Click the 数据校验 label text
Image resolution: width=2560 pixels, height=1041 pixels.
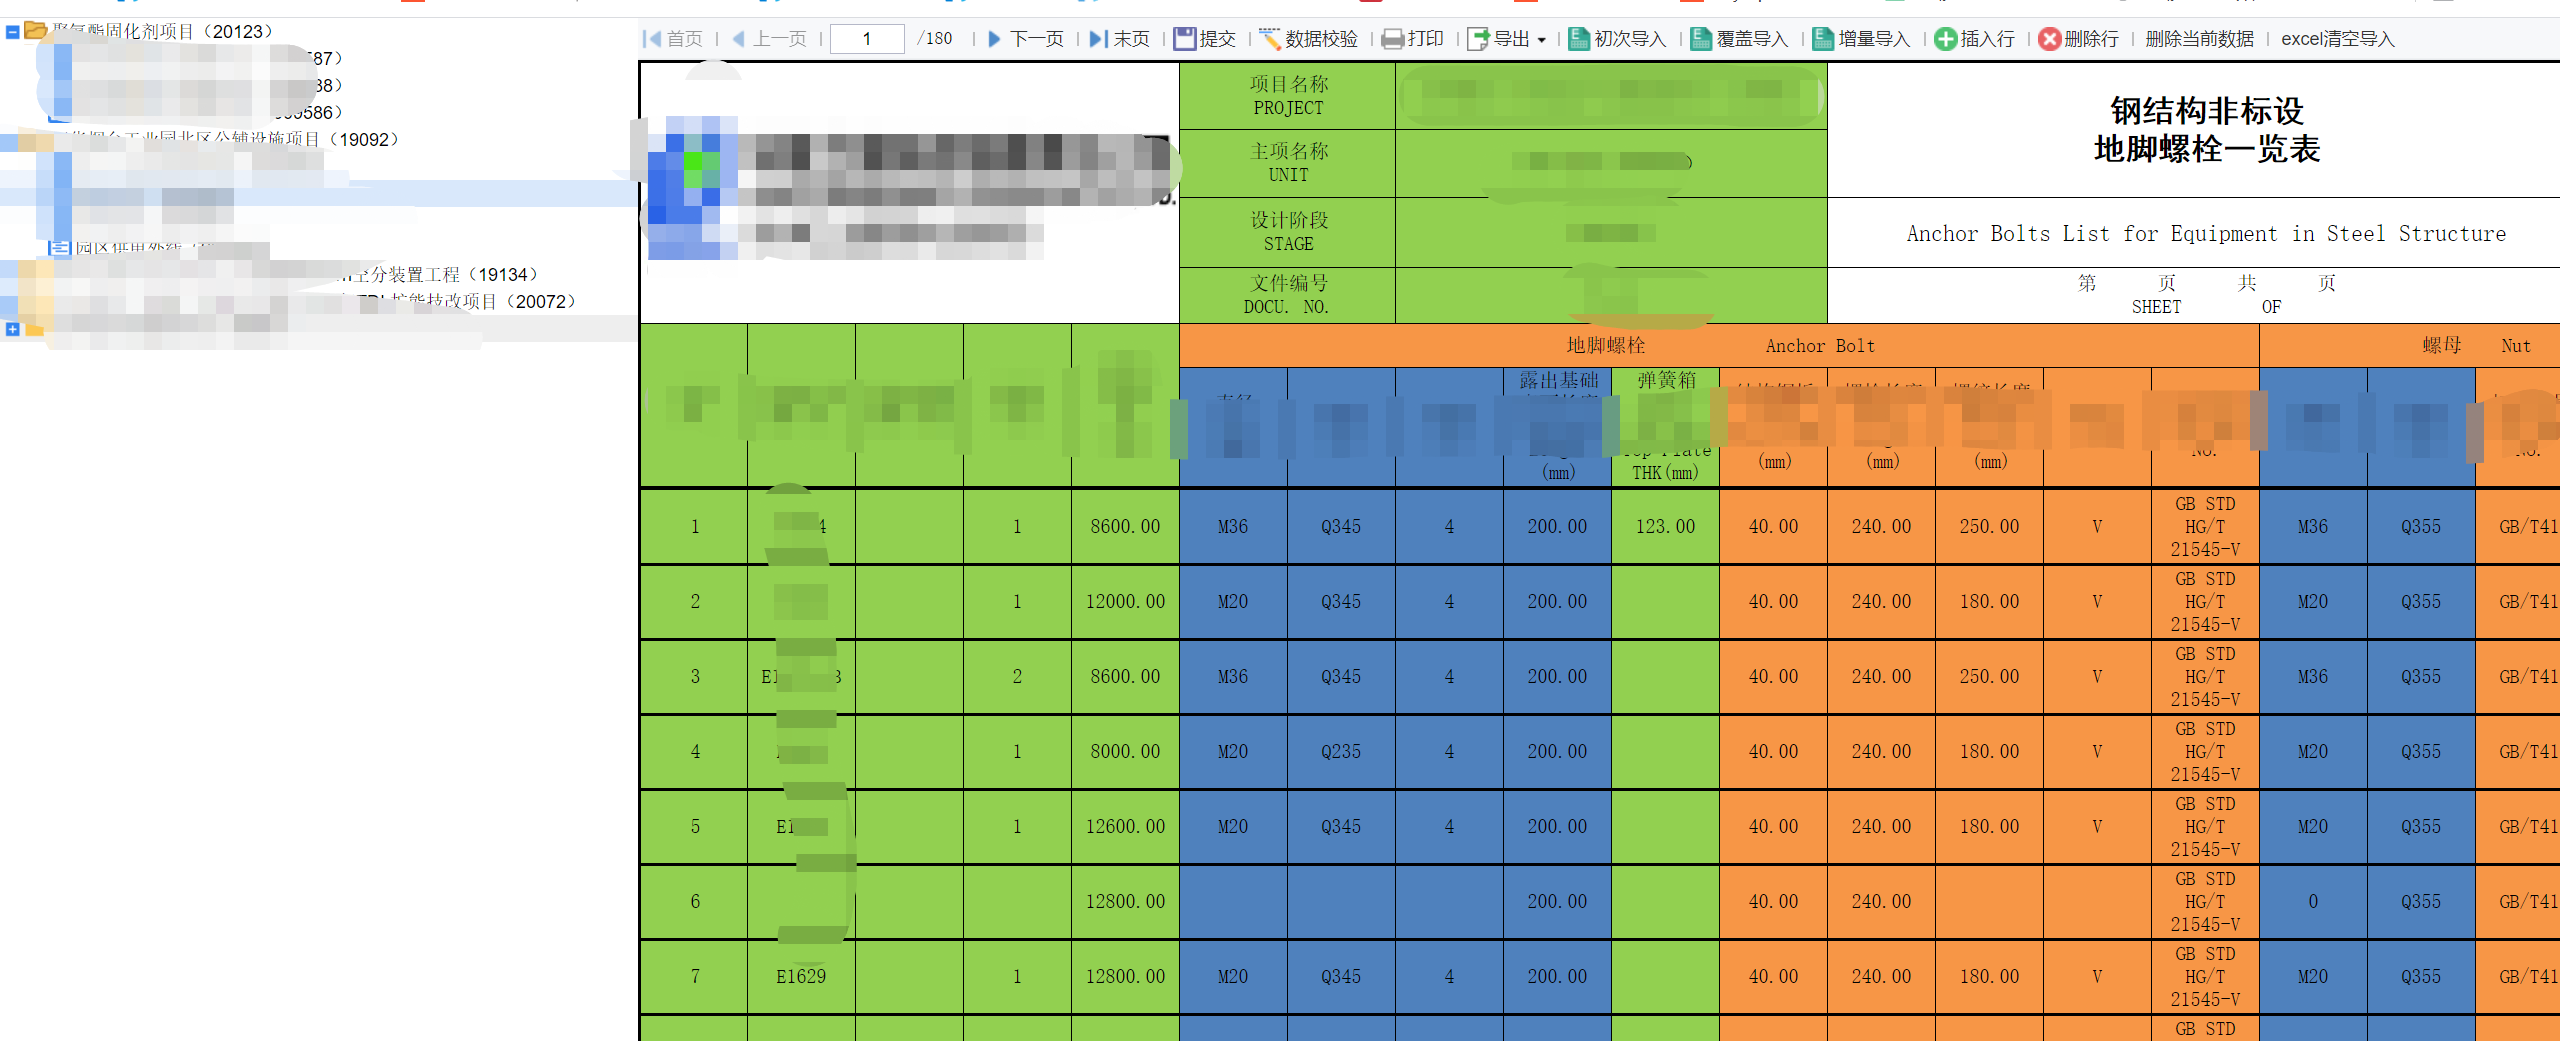pos(1321,39)
